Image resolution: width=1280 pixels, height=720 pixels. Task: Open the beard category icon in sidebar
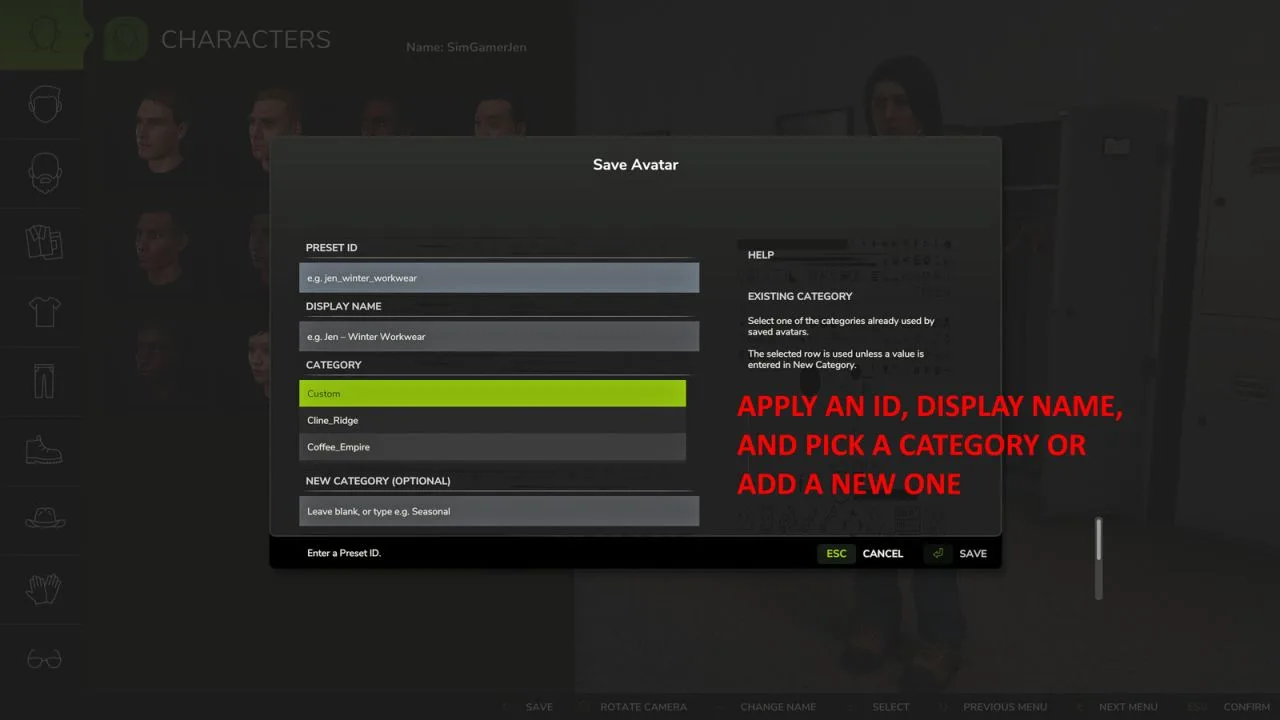coord(44,173)
